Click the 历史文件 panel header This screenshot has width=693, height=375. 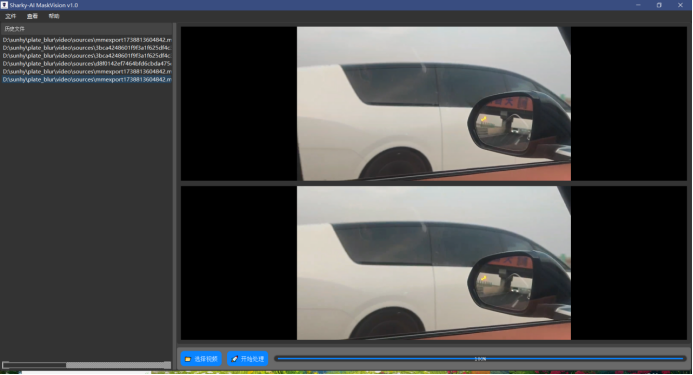coord(86,29)
